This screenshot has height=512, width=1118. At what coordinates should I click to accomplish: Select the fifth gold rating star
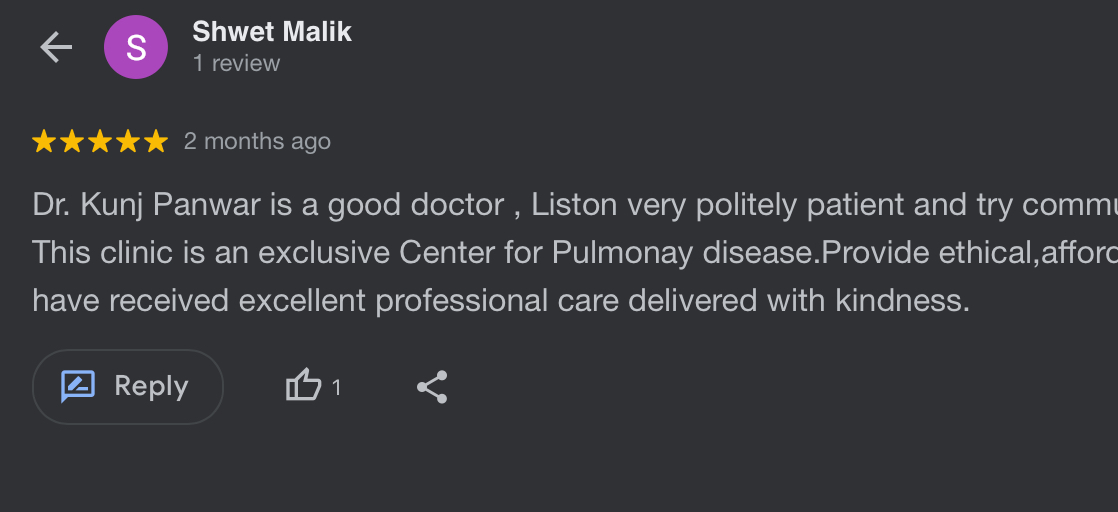point(156,141)
